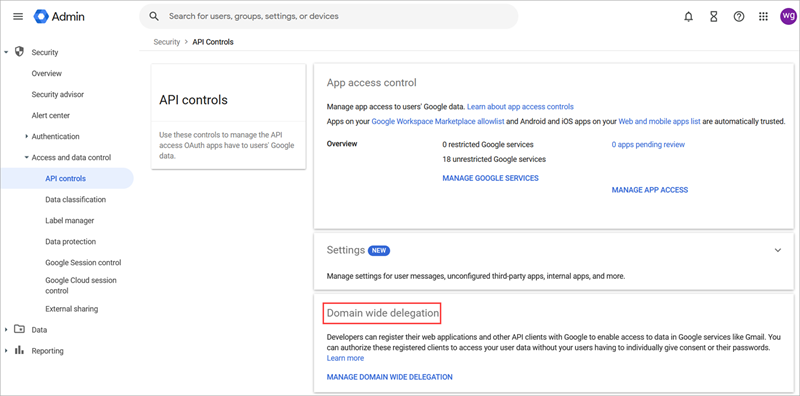Open Learn about app access controls

(x=520, y=107)
